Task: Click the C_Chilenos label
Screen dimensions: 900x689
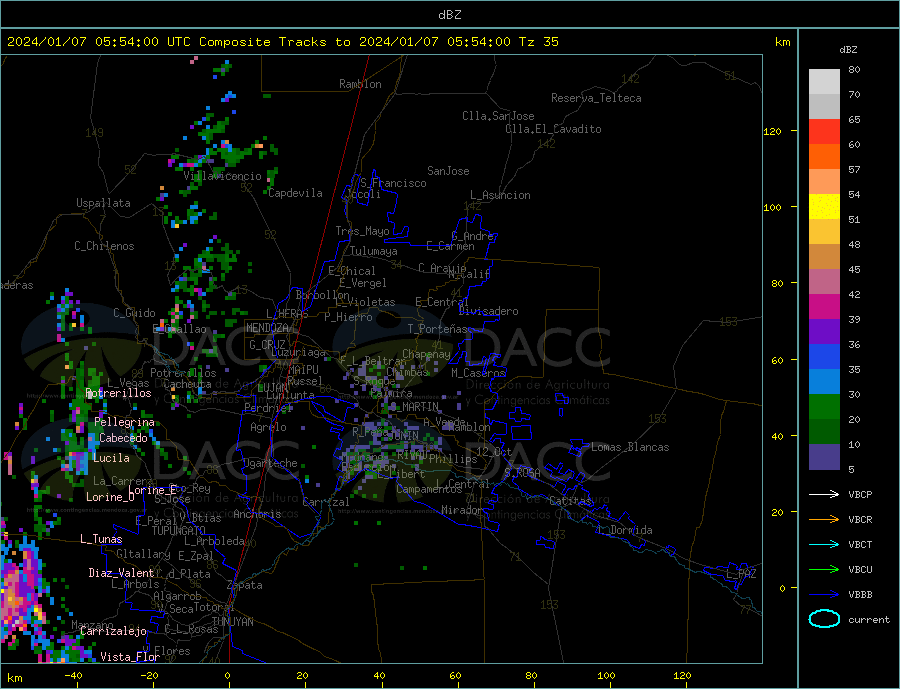Action: coord(104,246)
